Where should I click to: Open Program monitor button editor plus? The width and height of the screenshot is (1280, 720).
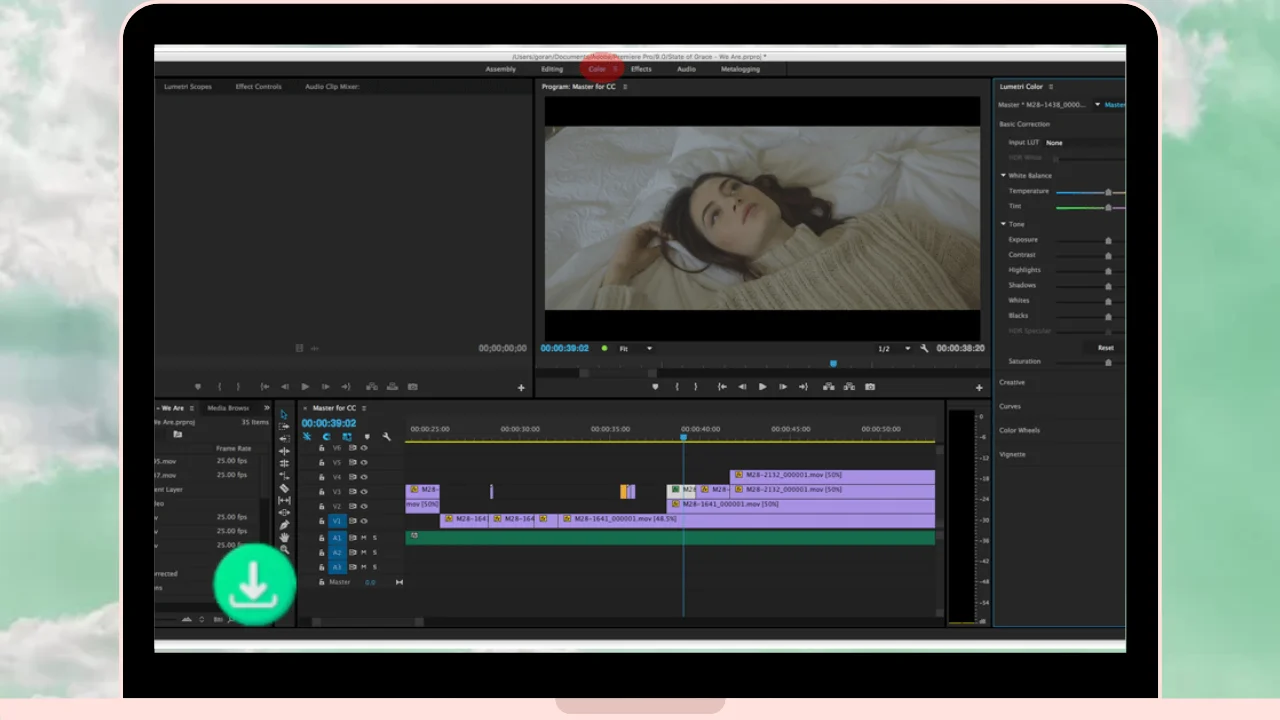979,388
